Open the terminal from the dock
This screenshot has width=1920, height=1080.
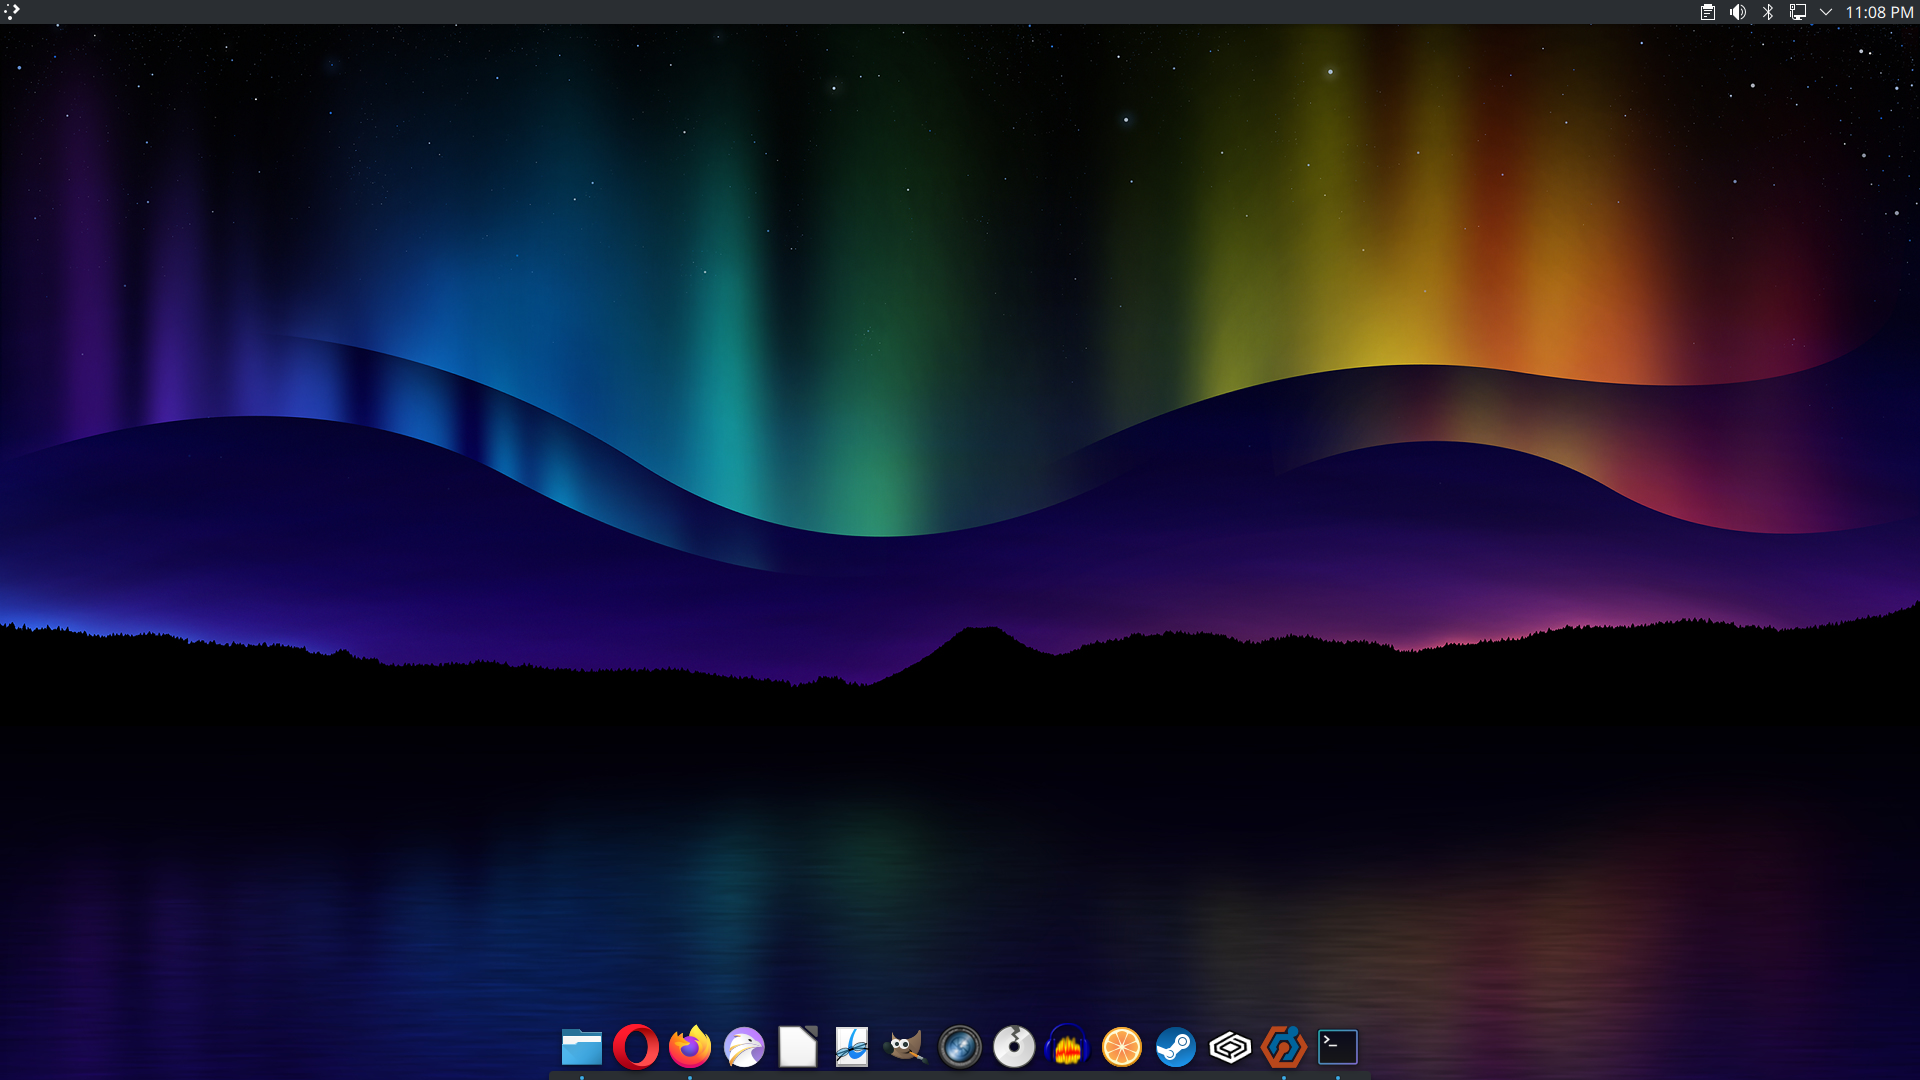tap(1337, 1047)
